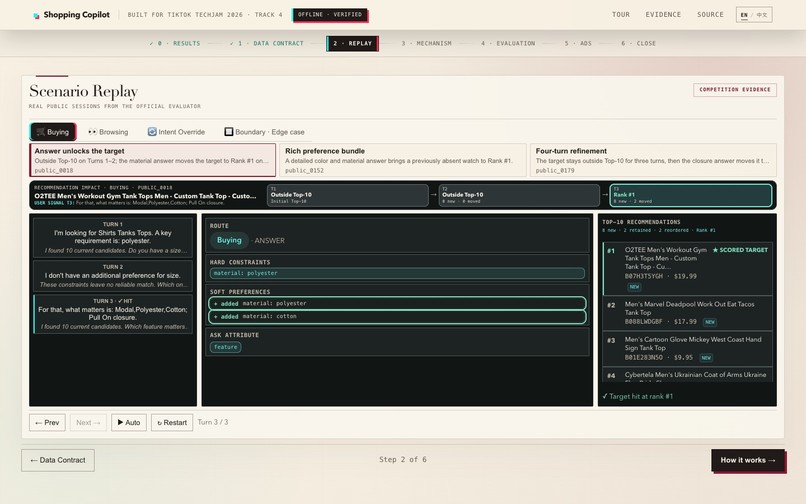Open the Tour link in header
The image size is (806, 504).
pyautogui.click(x=620, y=14)
